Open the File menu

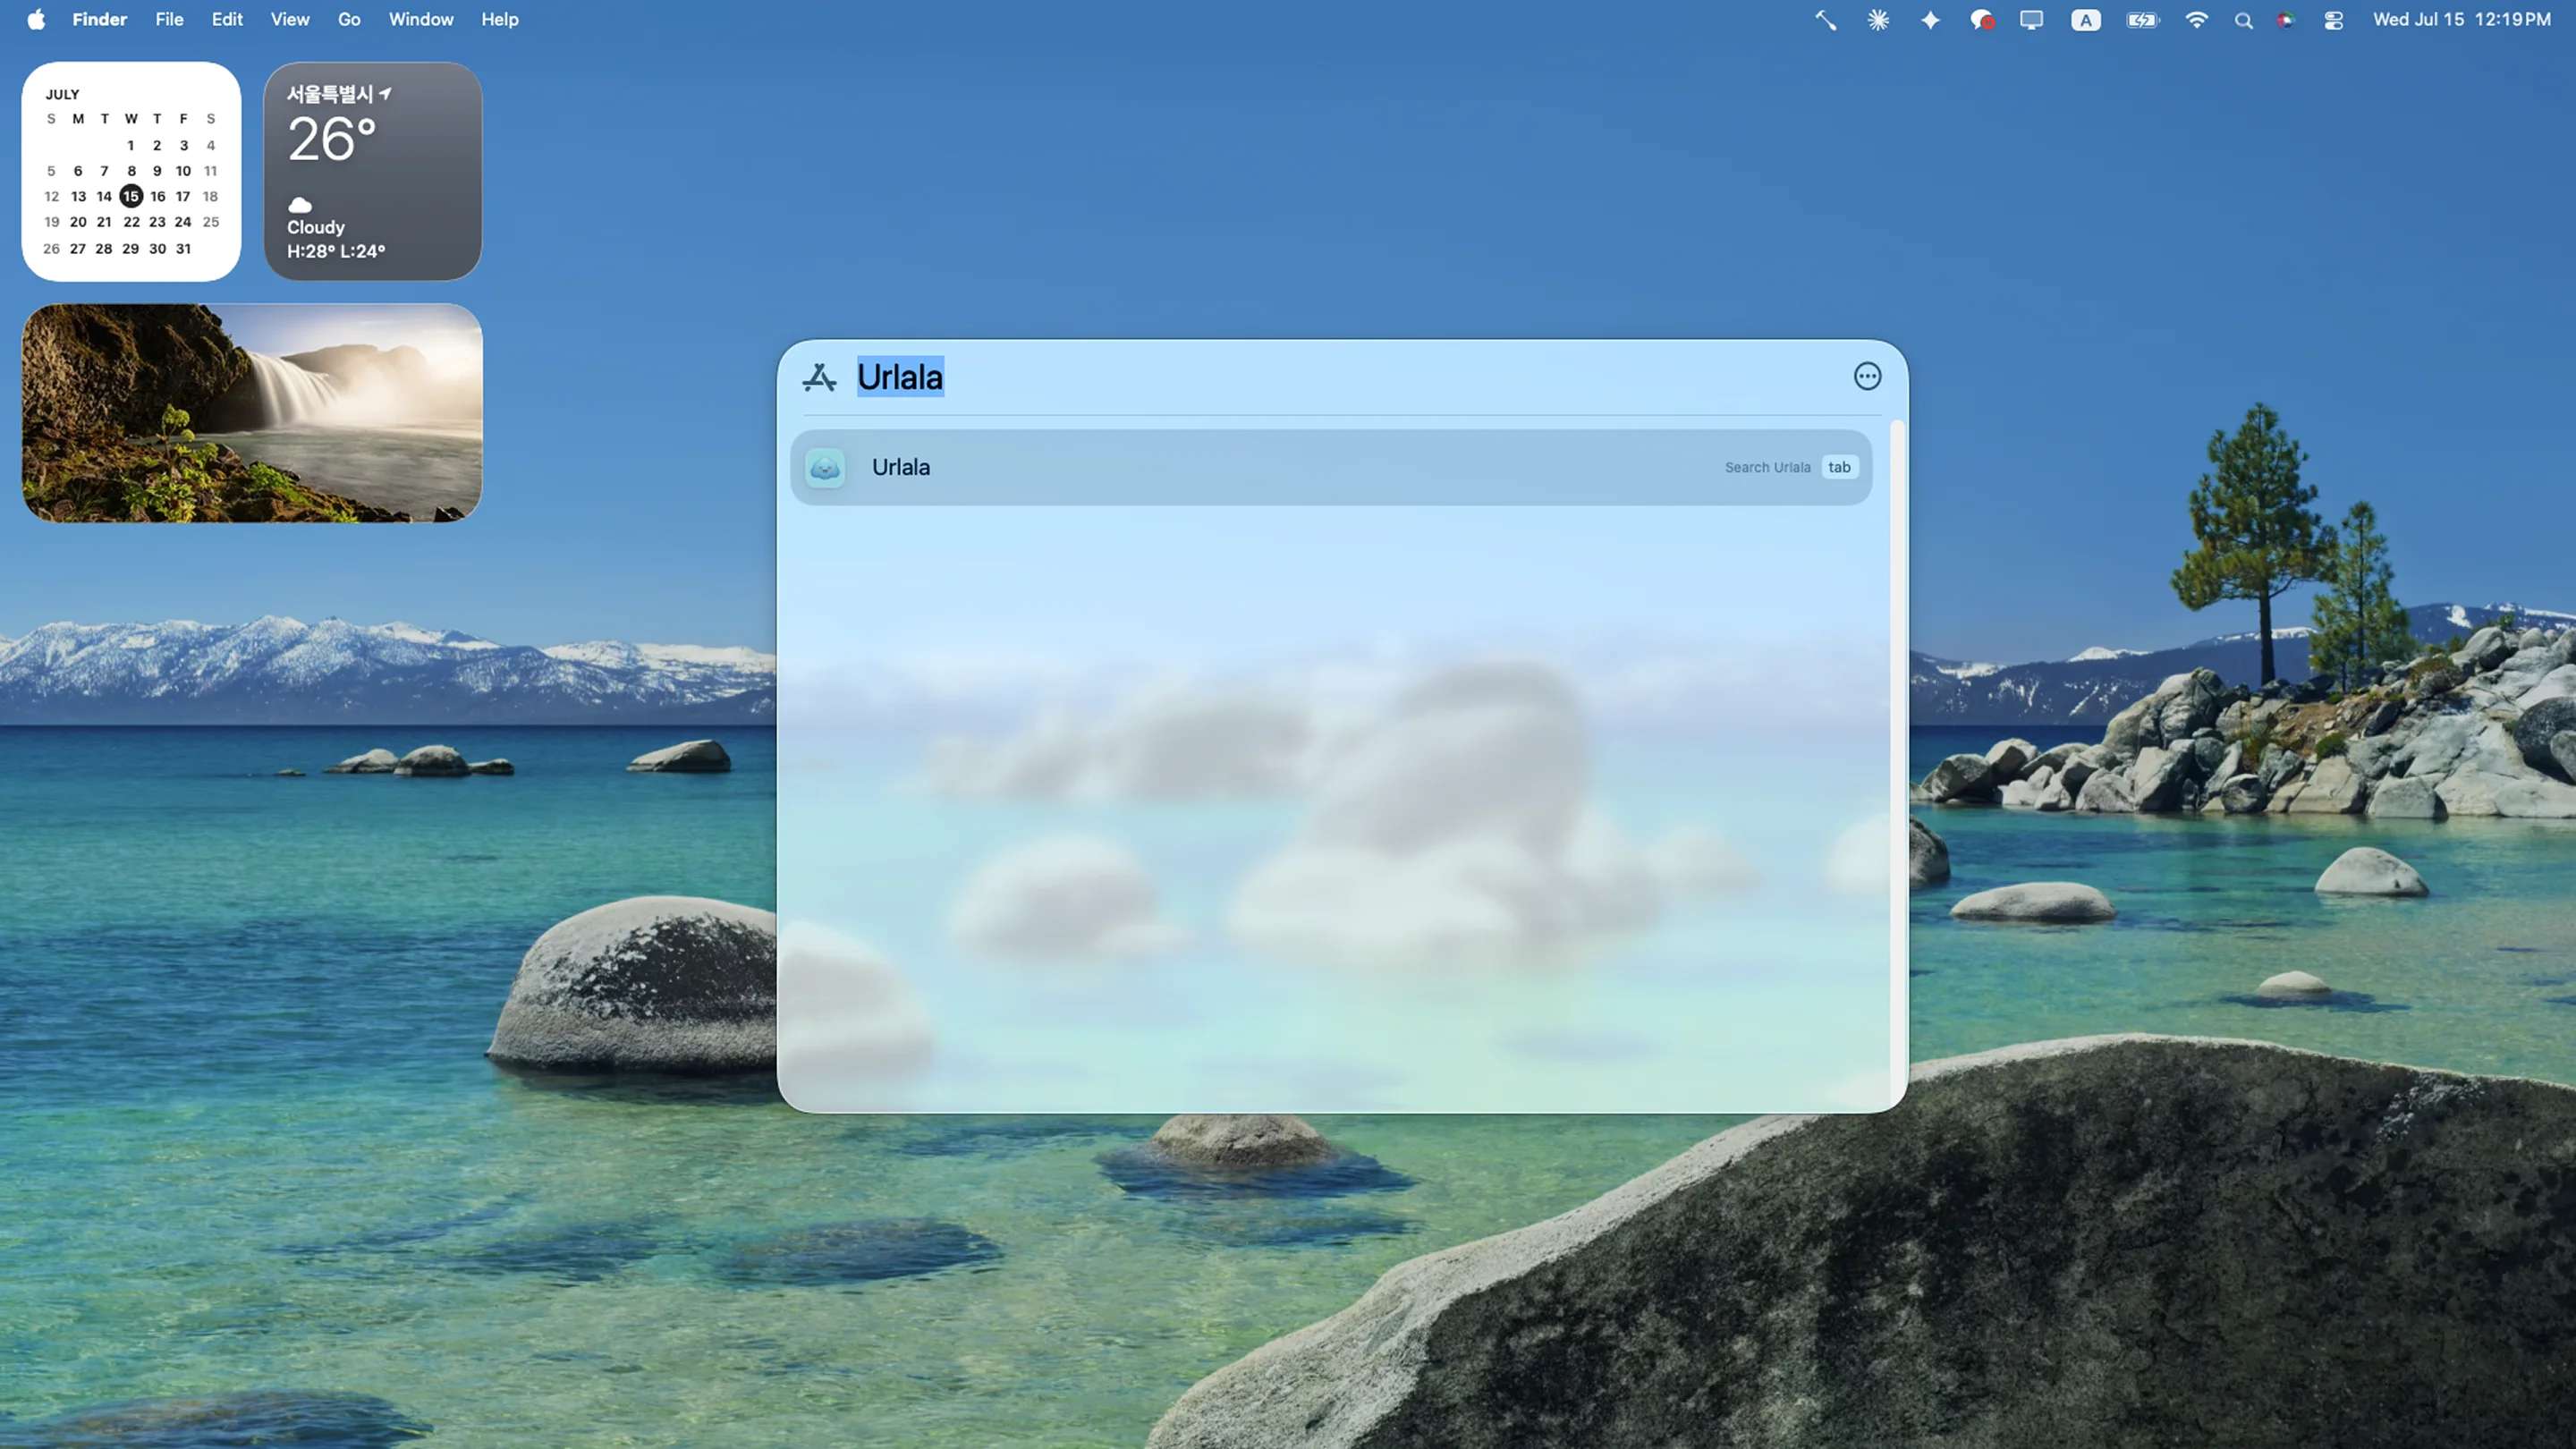coord(169,19)
